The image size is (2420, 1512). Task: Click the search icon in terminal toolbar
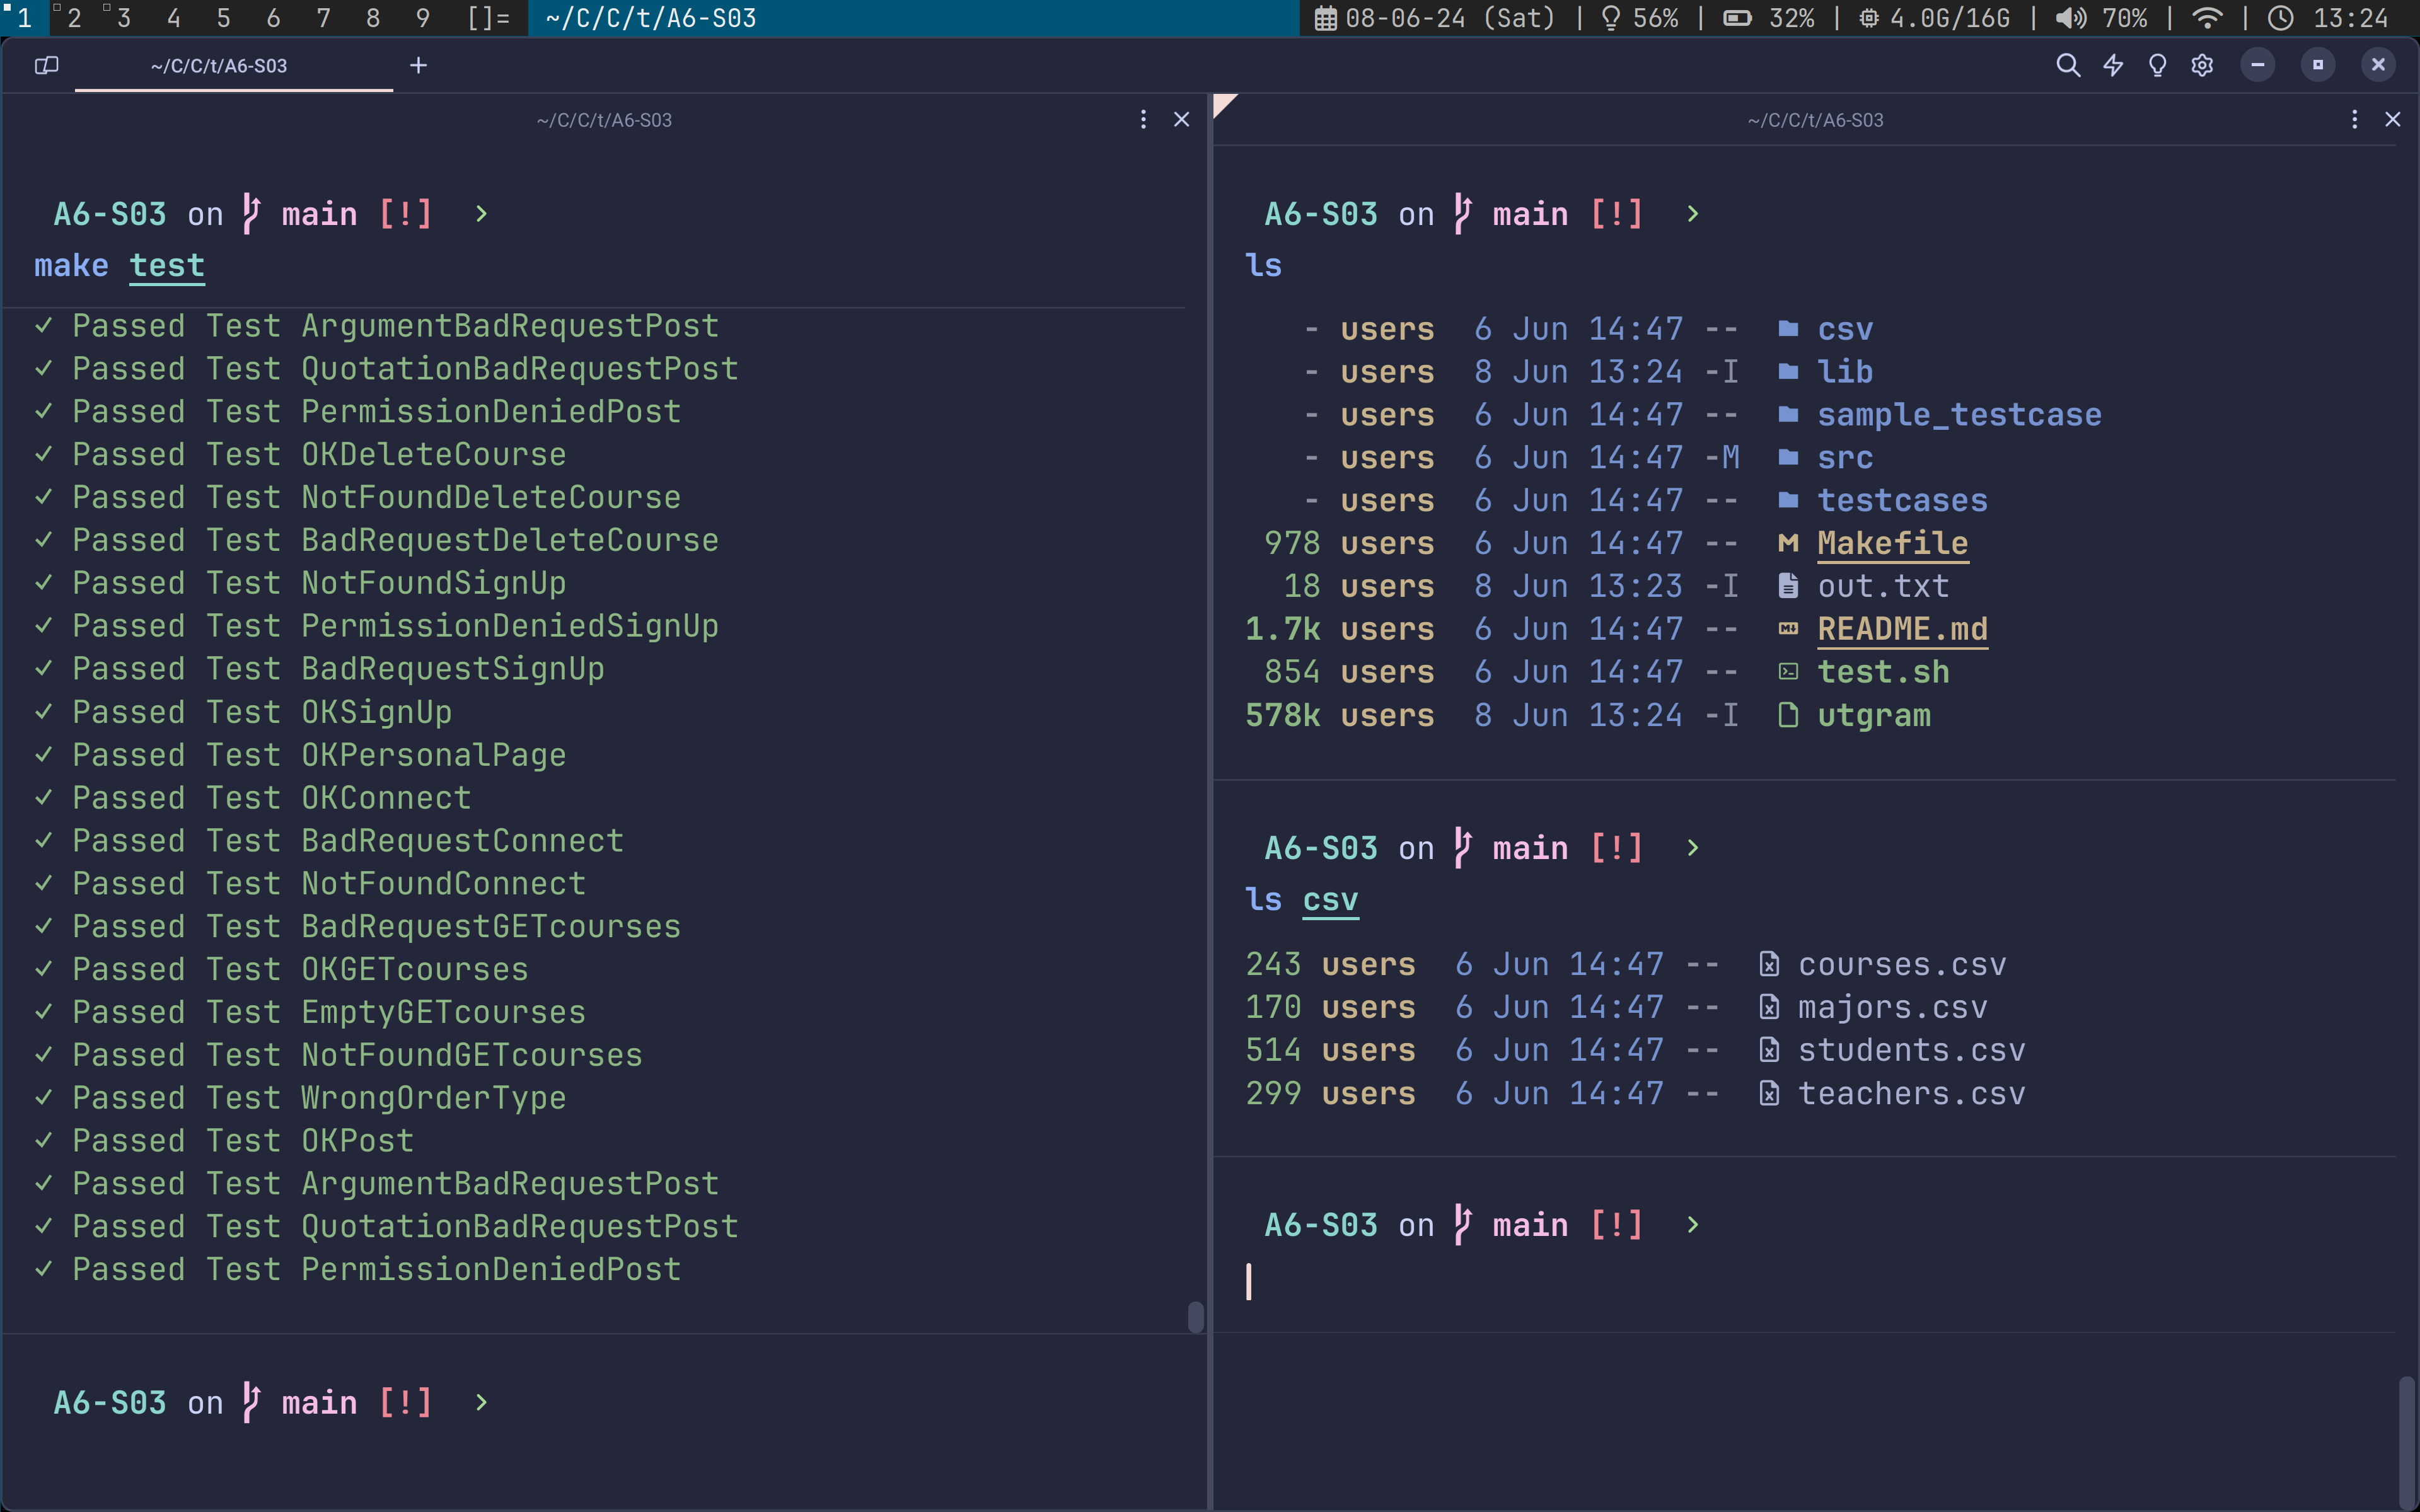2068,66
